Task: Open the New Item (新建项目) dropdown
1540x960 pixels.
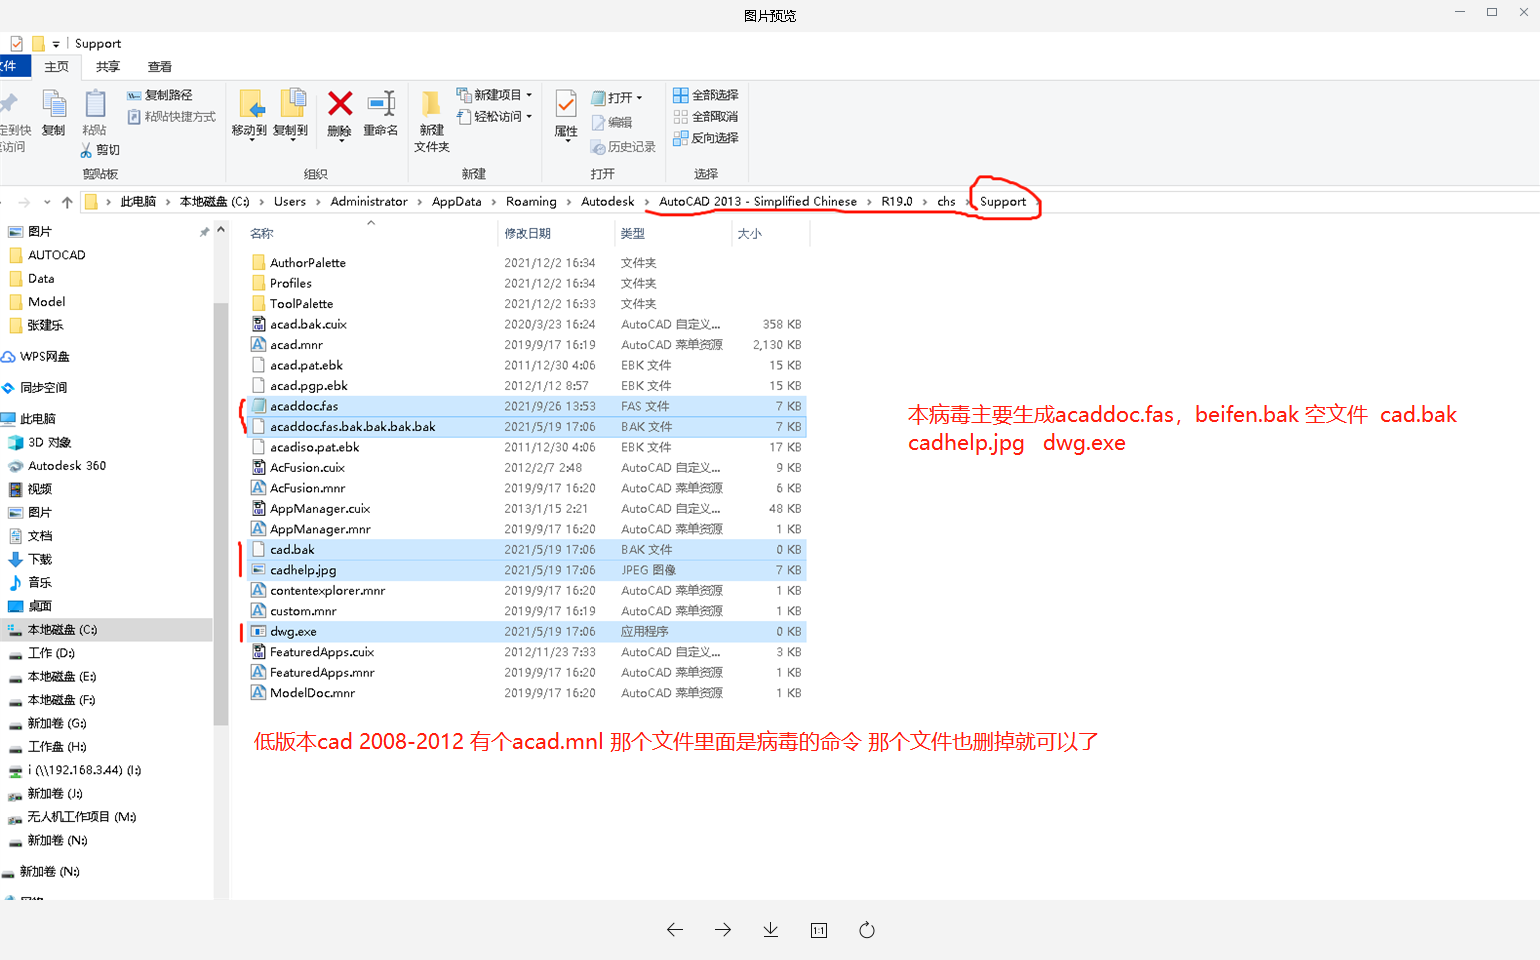Action: tap(496, 95)
